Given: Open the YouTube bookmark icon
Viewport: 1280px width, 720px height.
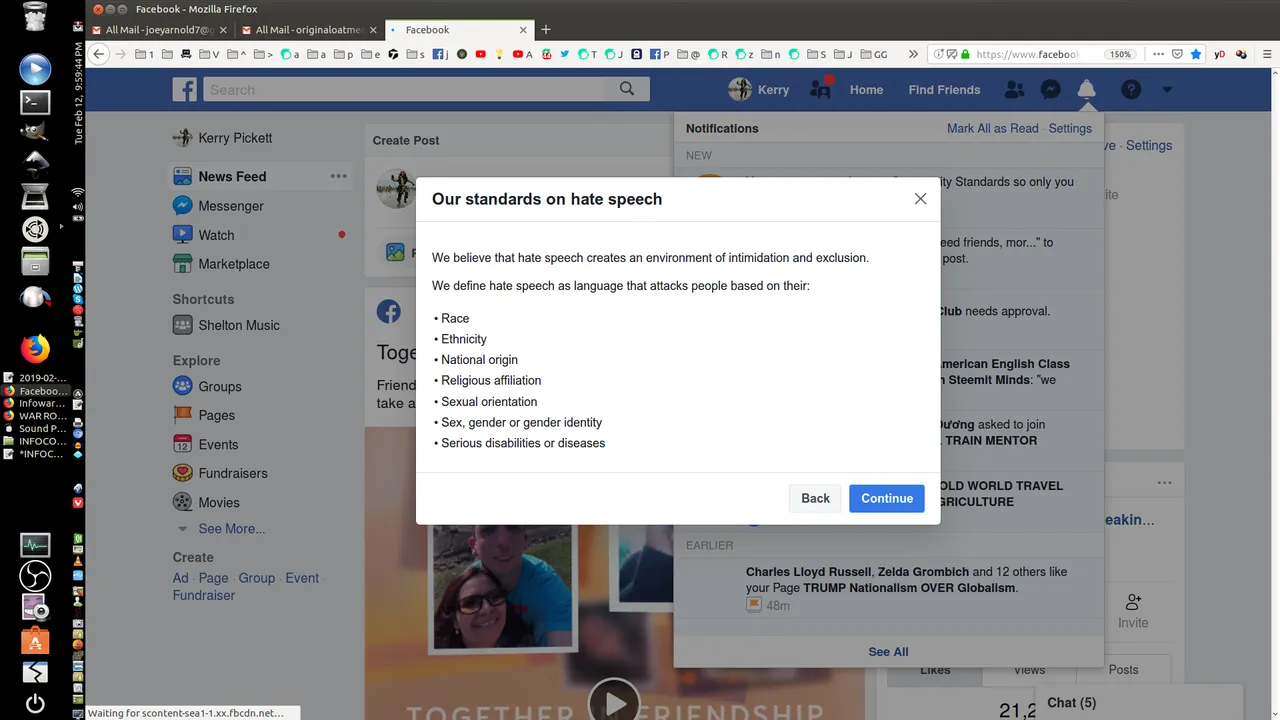Looking at the screenshot, I should [x=481, y=54].
